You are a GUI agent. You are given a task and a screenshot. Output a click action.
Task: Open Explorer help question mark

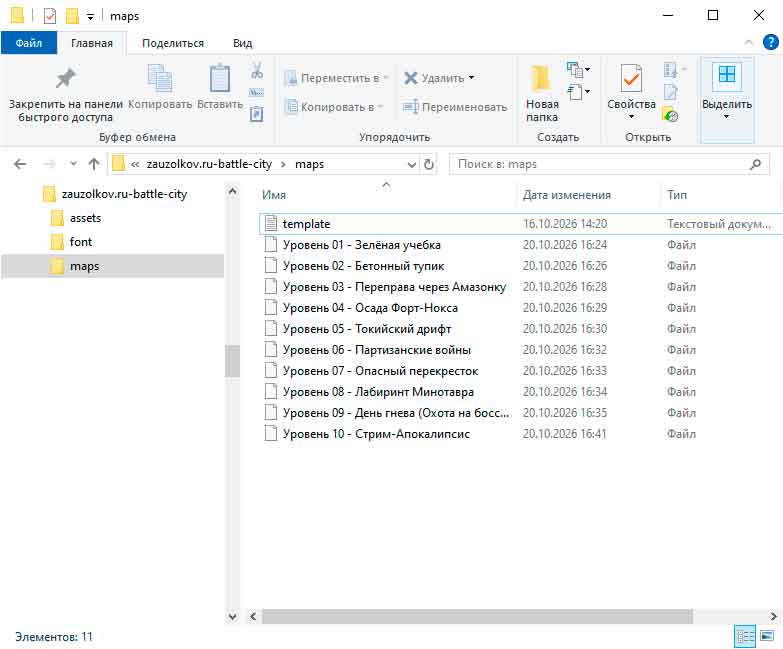(771, 42)
